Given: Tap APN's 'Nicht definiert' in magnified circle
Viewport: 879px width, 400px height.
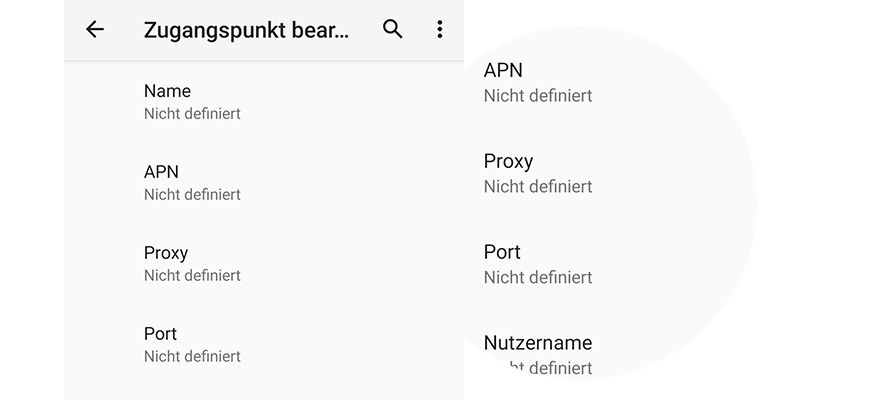Looking at the screenshot, I should tap(538, 96).
